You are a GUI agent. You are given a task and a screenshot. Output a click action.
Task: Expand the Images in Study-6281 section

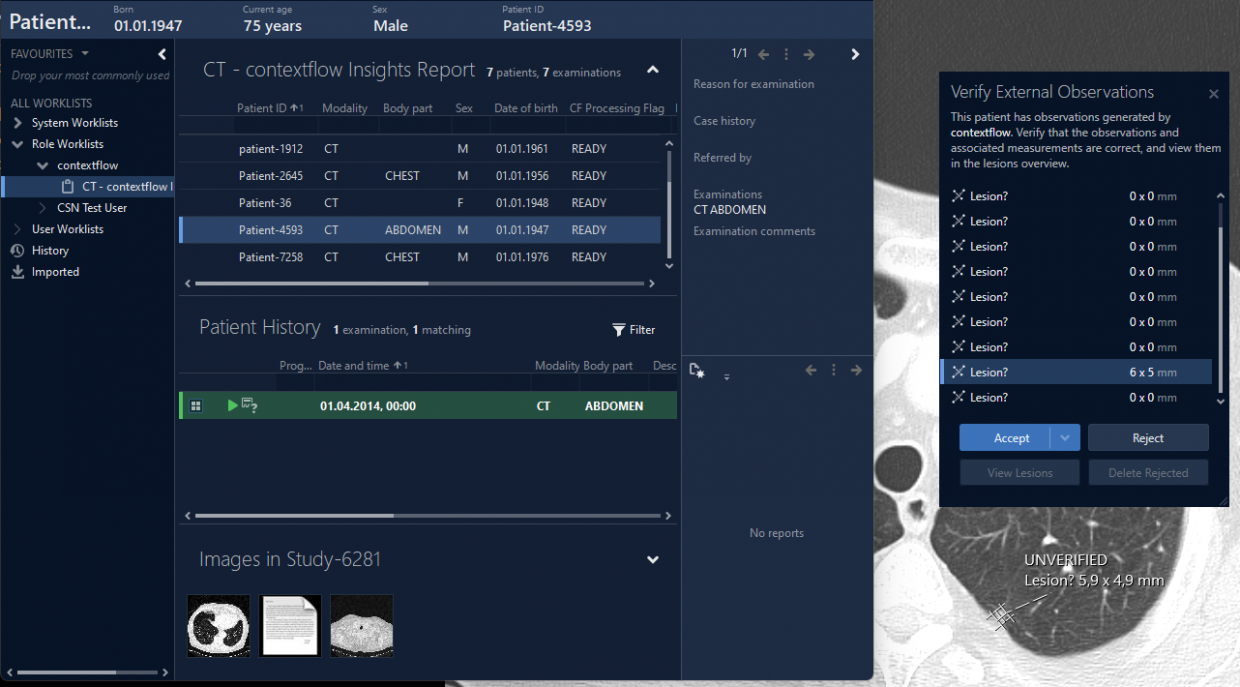click(x=653, y=560)
